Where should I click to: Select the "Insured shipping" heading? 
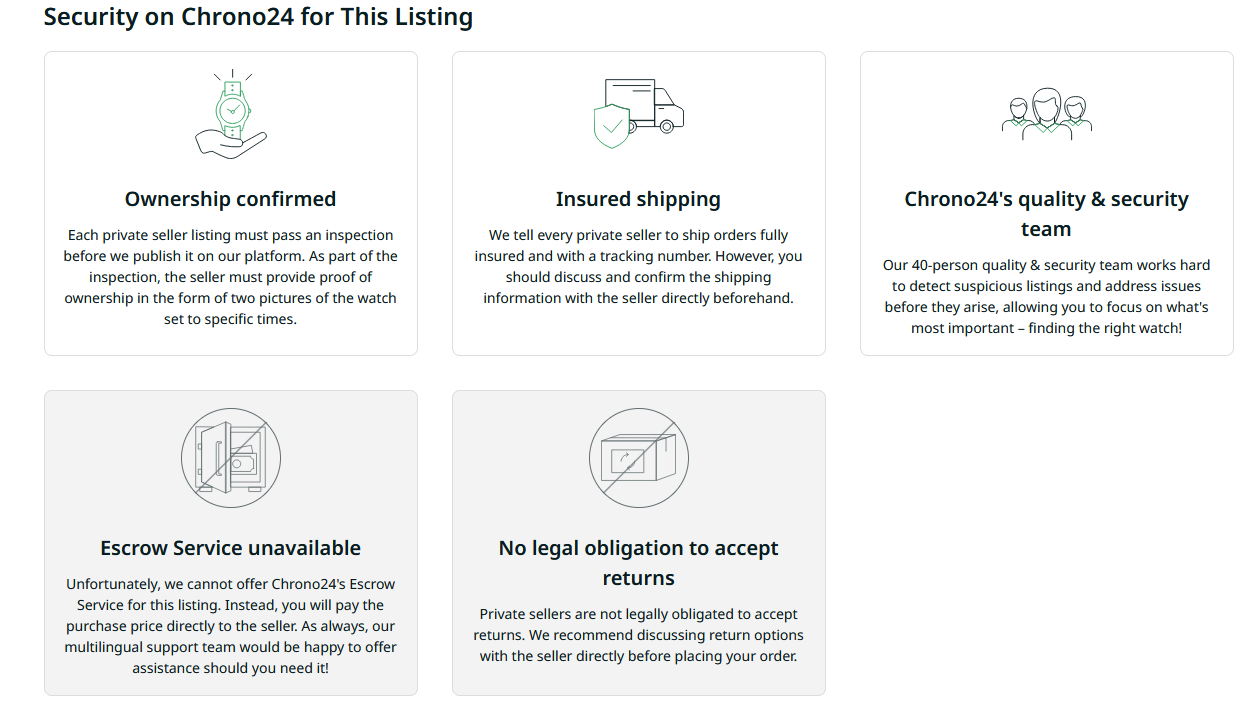[x=638, y=199]
